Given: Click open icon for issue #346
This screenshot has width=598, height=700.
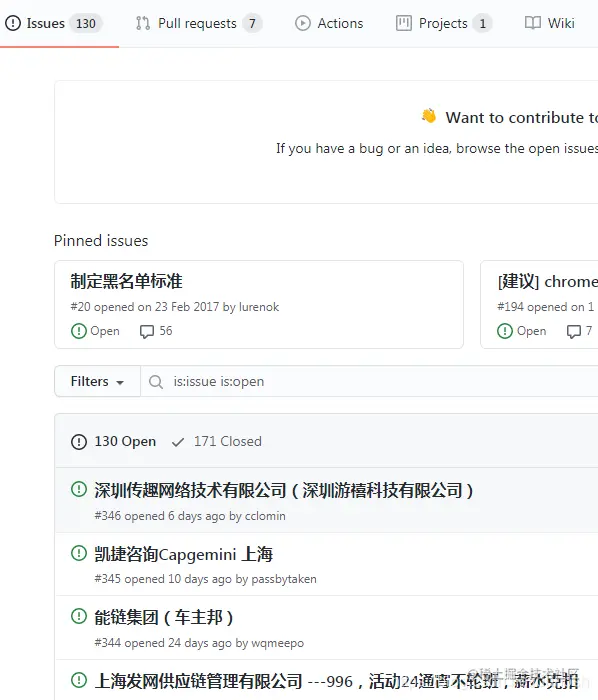Looking at the screenshot, I should click(x=79, y=489).
